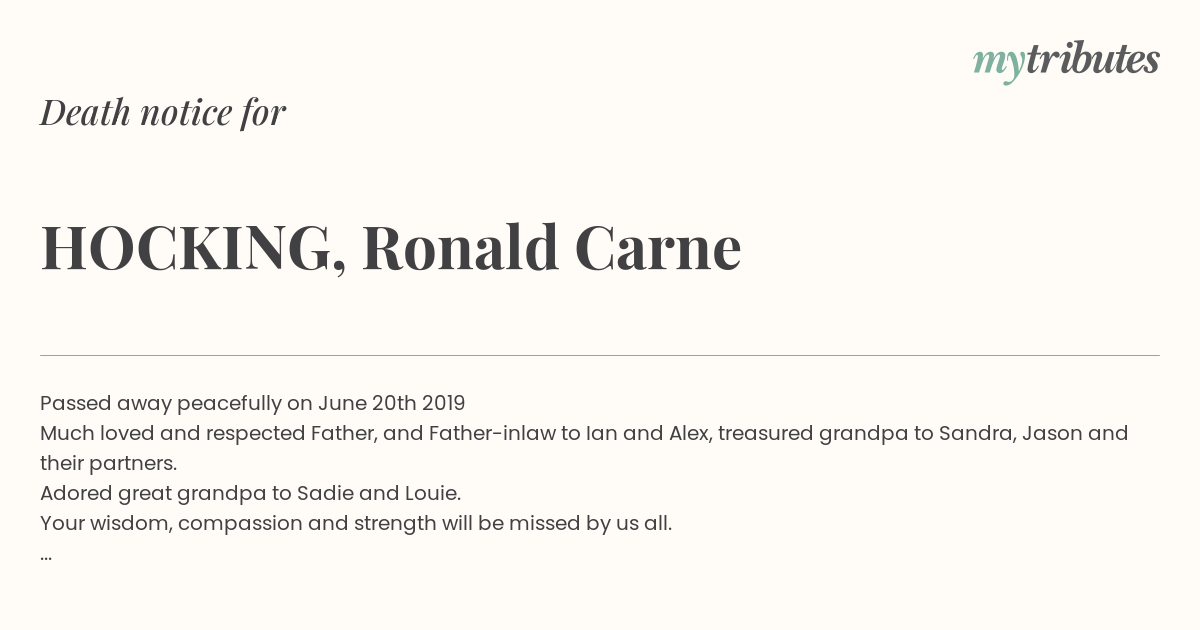Click the ellipsis at end of notice

tap(46, 555)
